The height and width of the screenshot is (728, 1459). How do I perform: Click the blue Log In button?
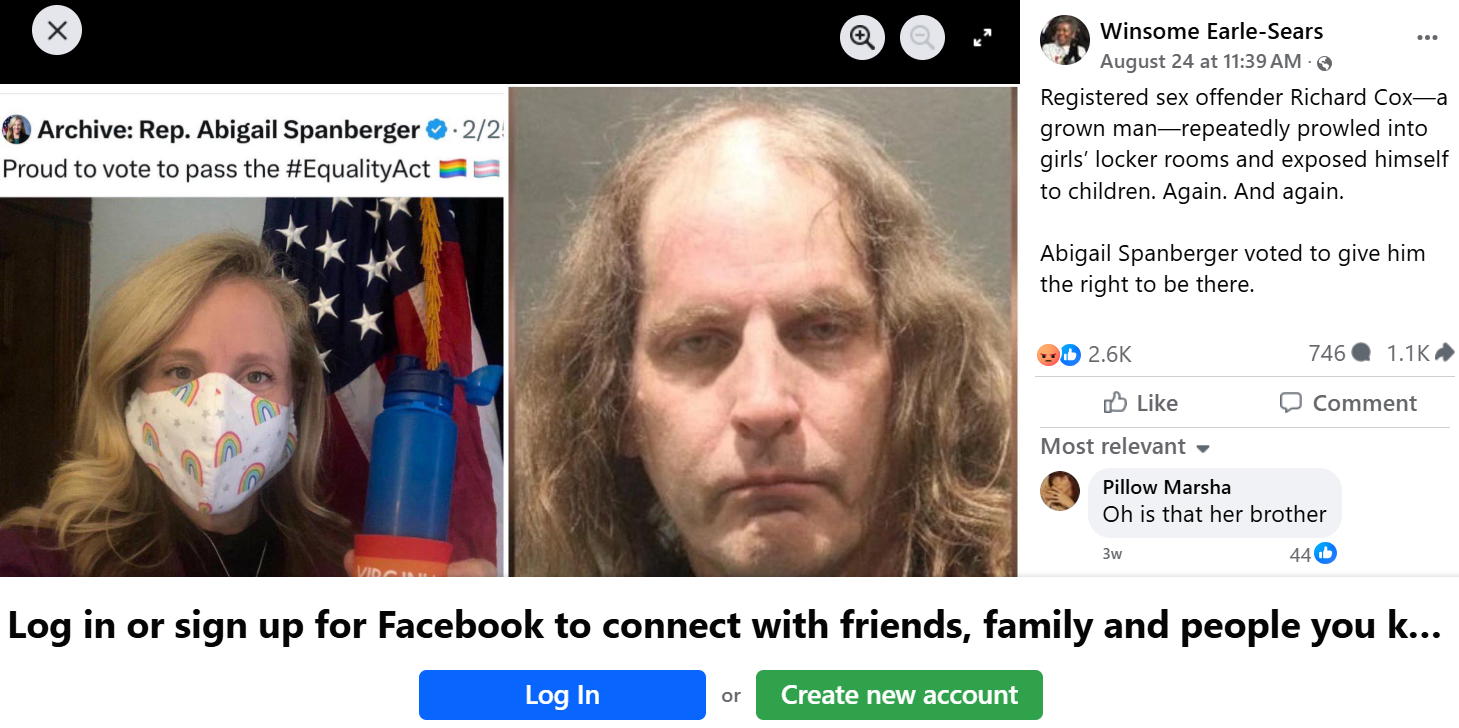pyautogui.click(x=562, y=695)
